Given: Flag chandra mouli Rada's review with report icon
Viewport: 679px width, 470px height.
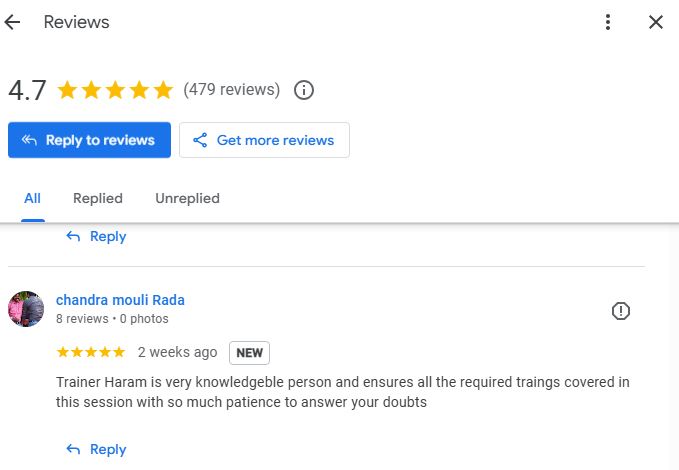Looking at the screenshot, I should (621, 311).
